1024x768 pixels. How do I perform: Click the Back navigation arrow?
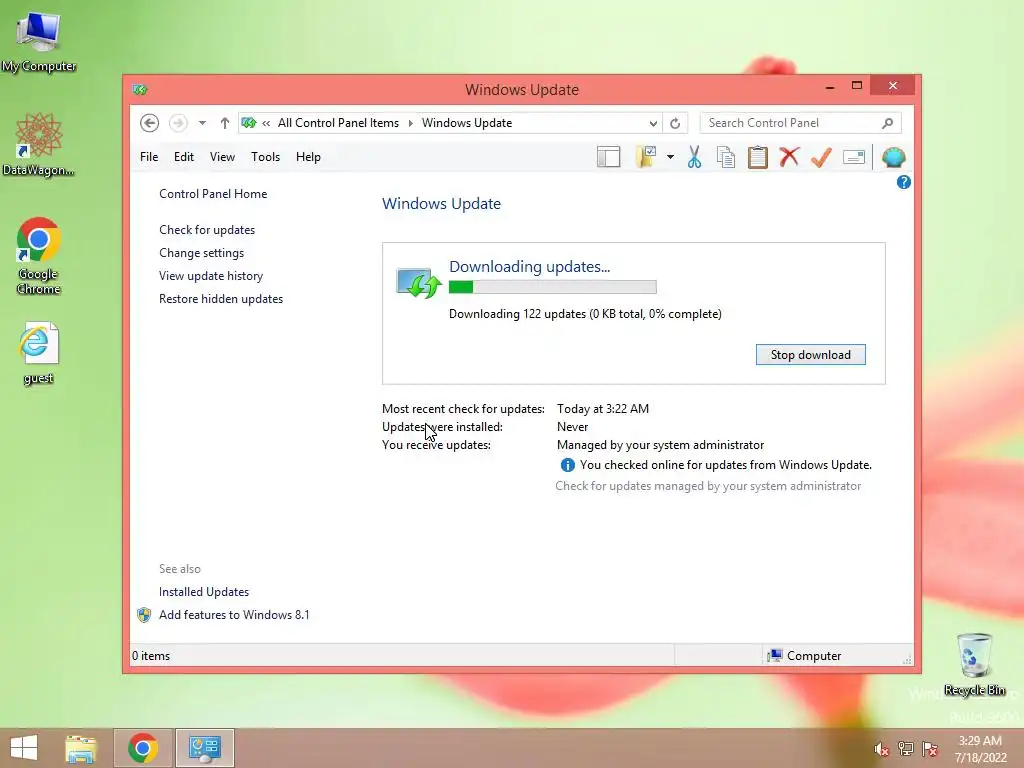click(x=150, y=123)
